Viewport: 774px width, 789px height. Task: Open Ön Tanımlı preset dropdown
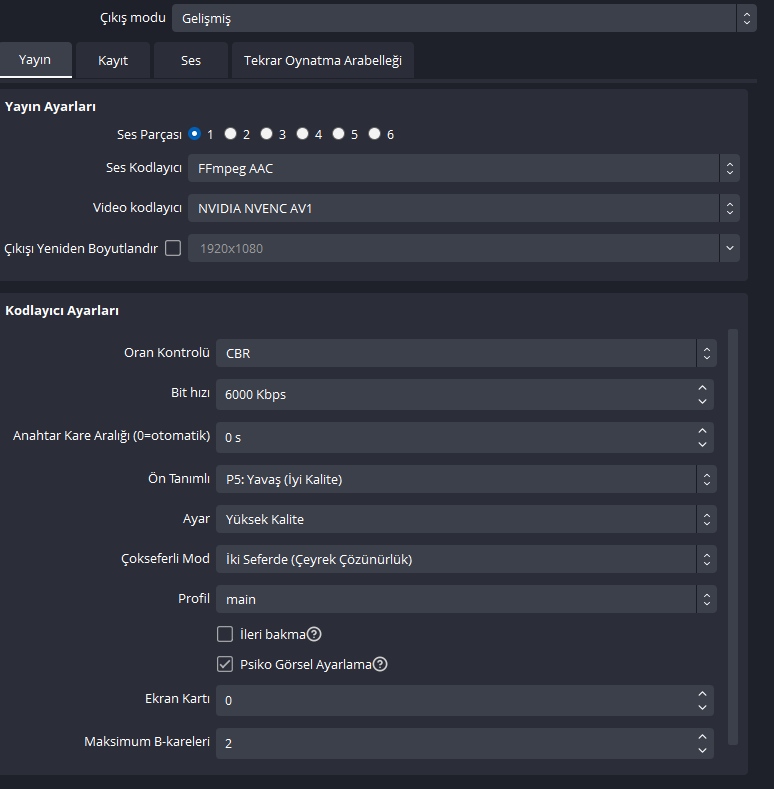(x=464, y=479)
